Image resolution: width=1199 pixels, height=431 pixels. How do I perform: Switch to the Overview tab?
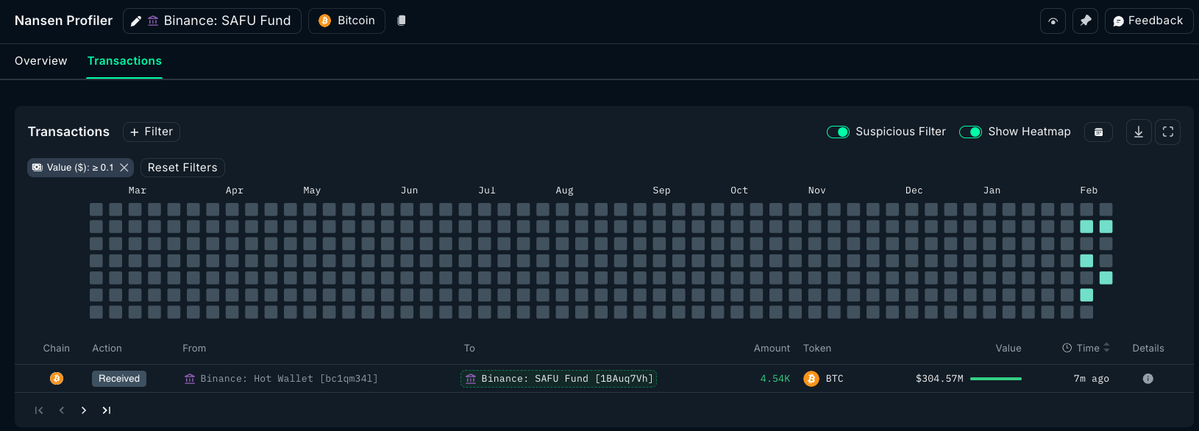coord(41,61)
